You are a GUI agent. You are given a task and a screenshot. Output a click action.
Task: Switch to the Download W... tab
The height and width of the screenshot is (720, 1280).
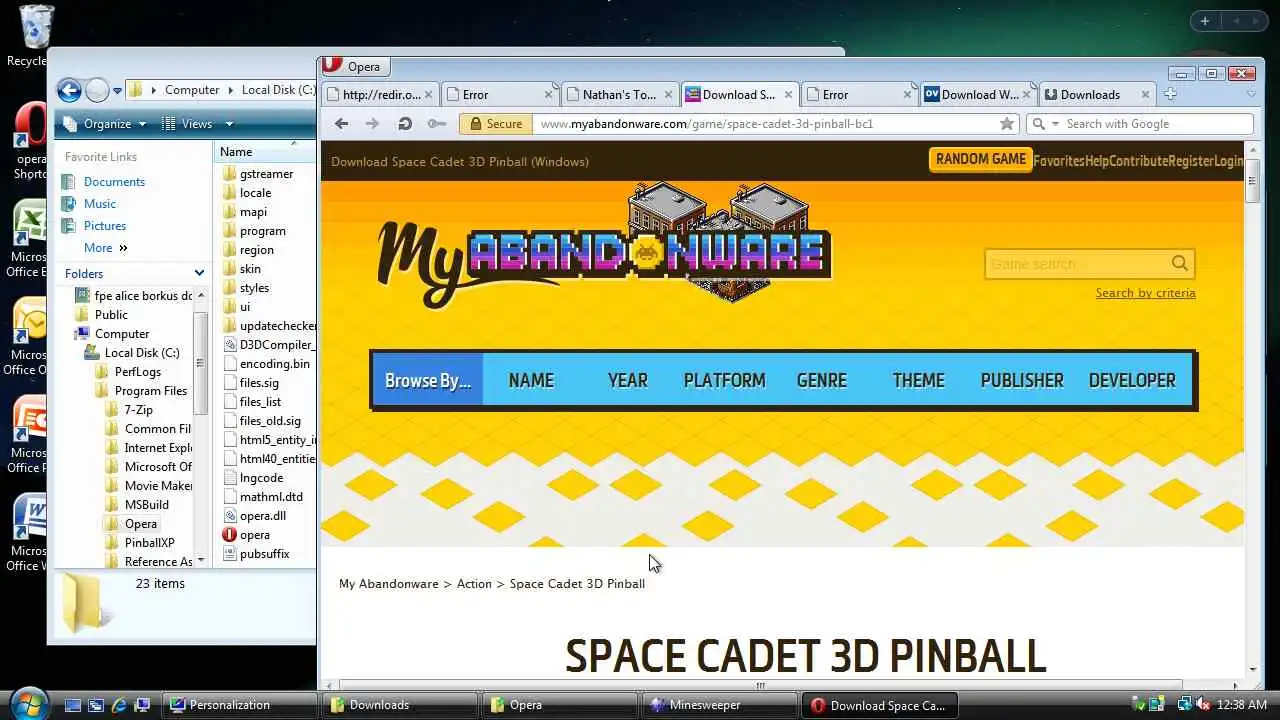[x=978, y=95]
